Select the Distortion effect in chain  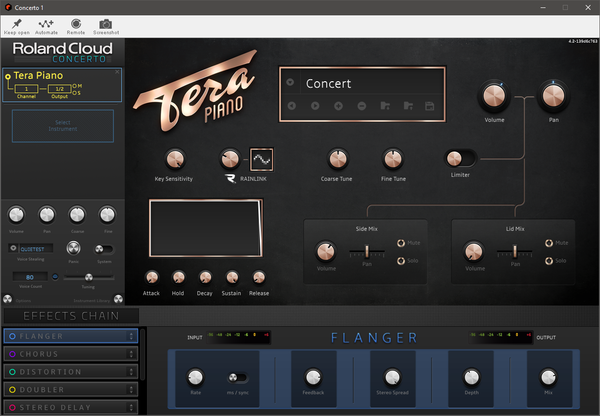pos(71,372)
